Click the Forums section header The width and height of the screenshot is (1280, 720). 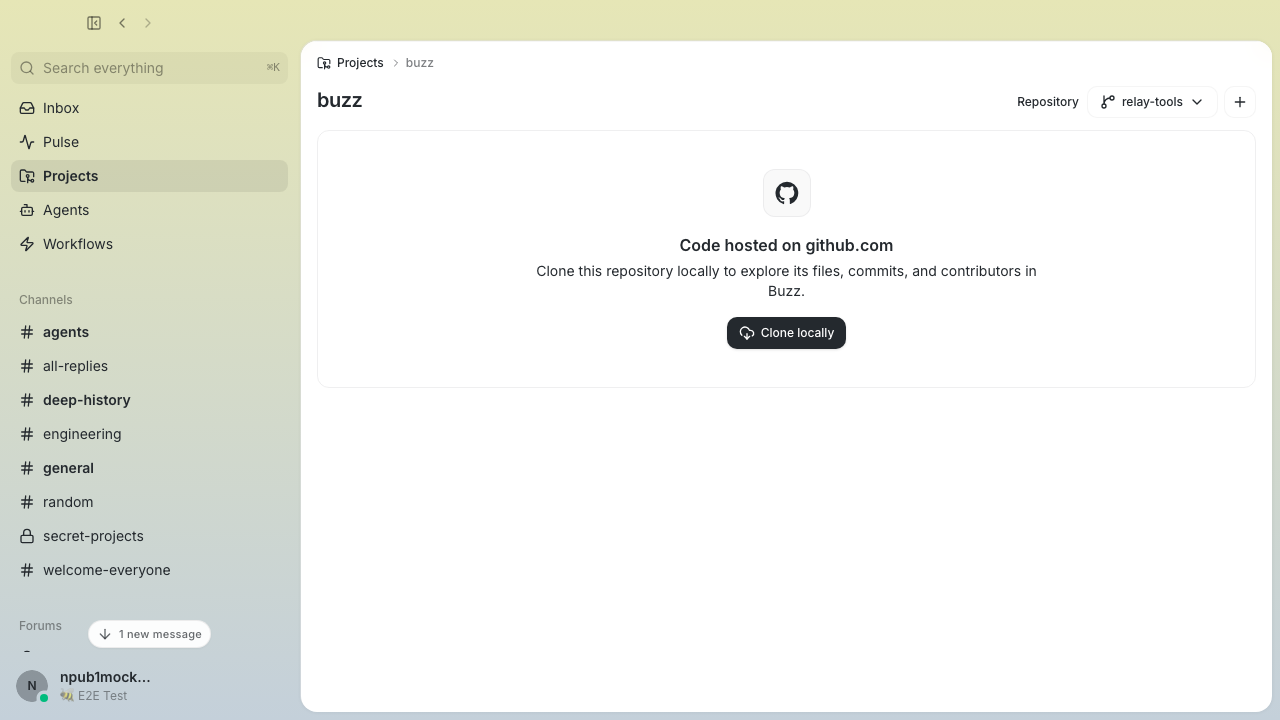tap(40, 626)
